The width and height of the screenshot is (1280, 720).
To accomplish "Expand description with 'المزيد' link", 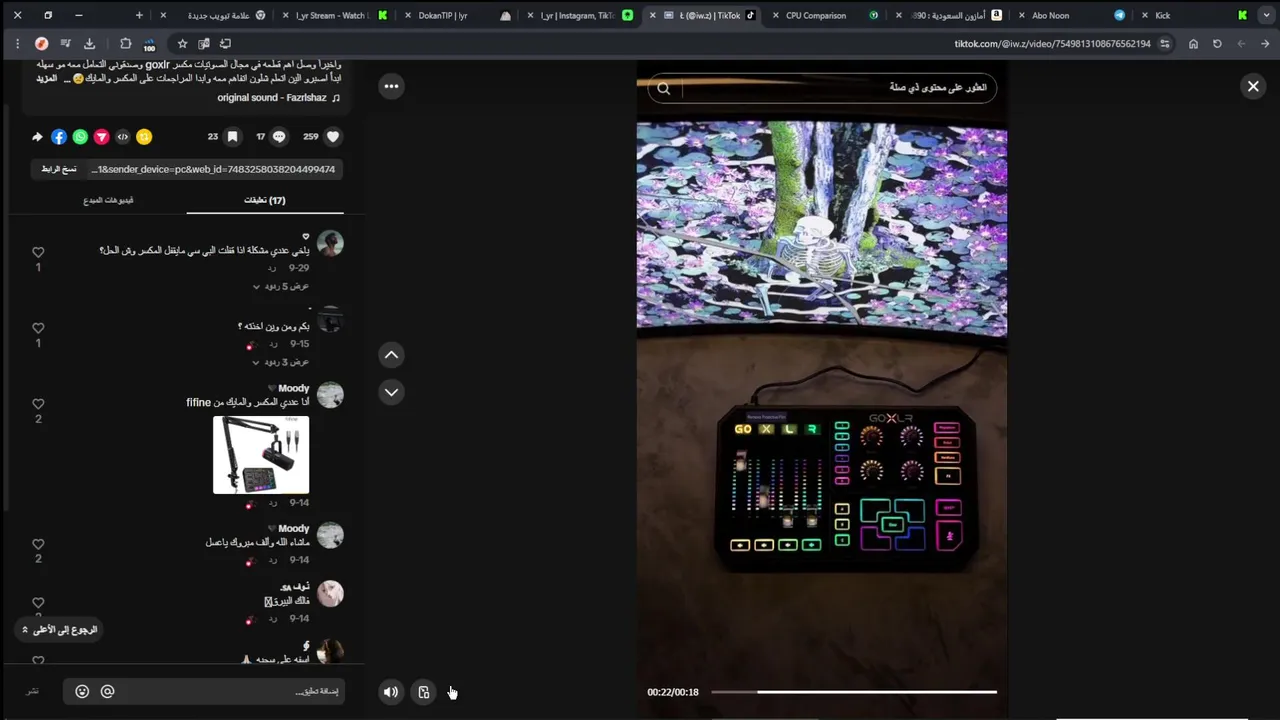I will [x=46, y=78].
